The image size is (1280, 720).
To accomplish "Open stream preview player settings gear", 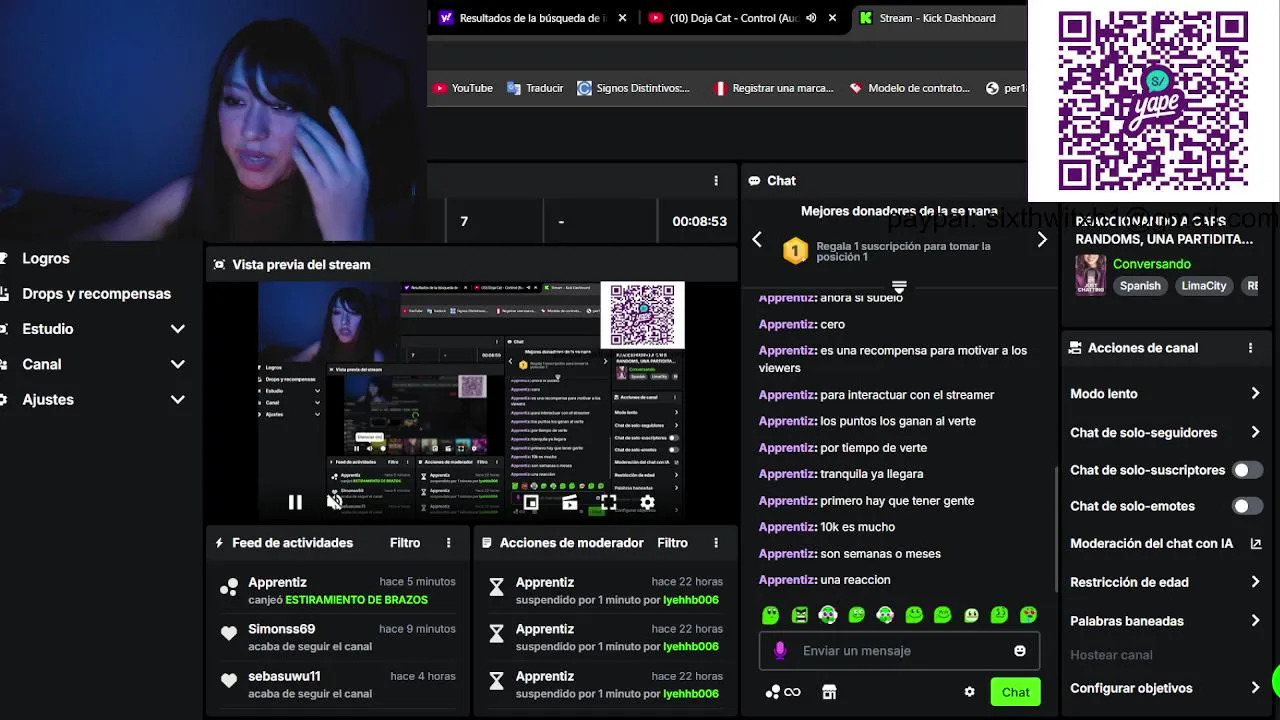I will 647,503.
